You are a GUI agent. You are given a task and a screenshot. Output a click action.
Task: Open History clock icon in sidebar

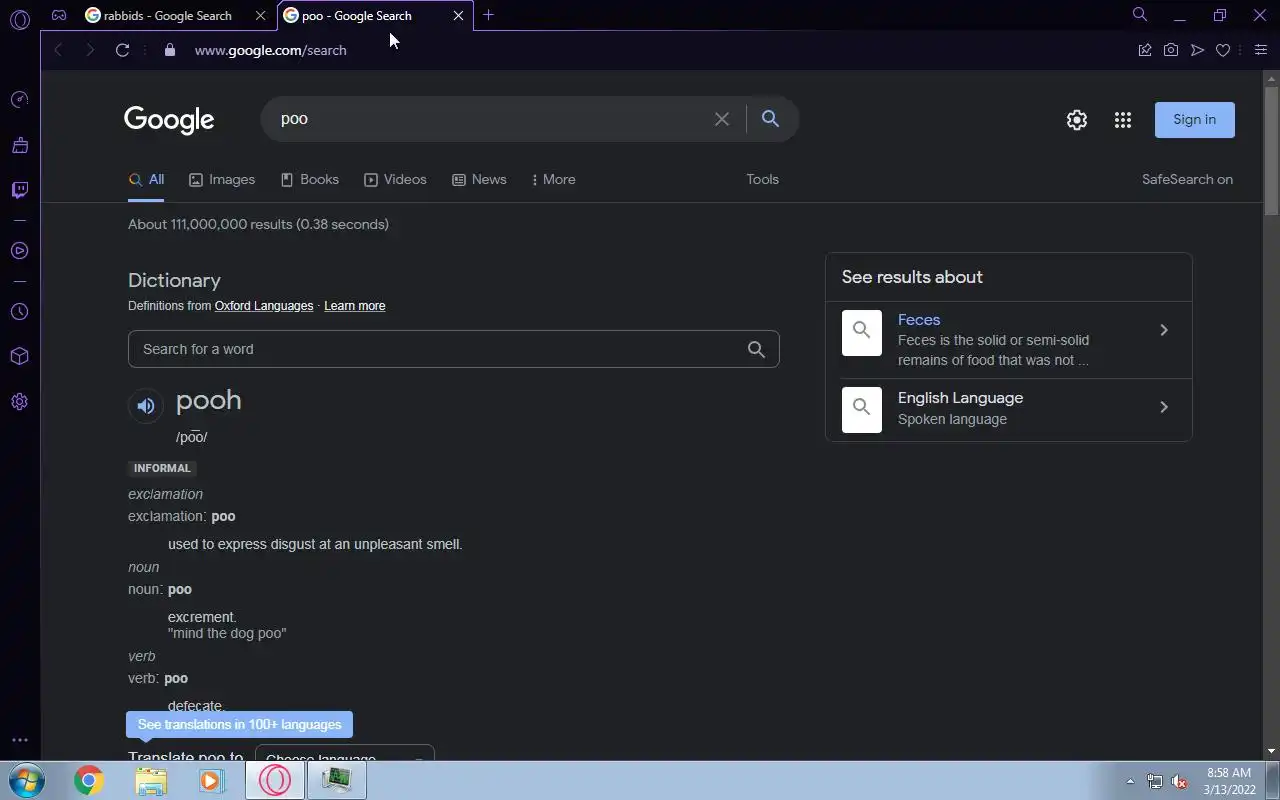coord(19,312)
